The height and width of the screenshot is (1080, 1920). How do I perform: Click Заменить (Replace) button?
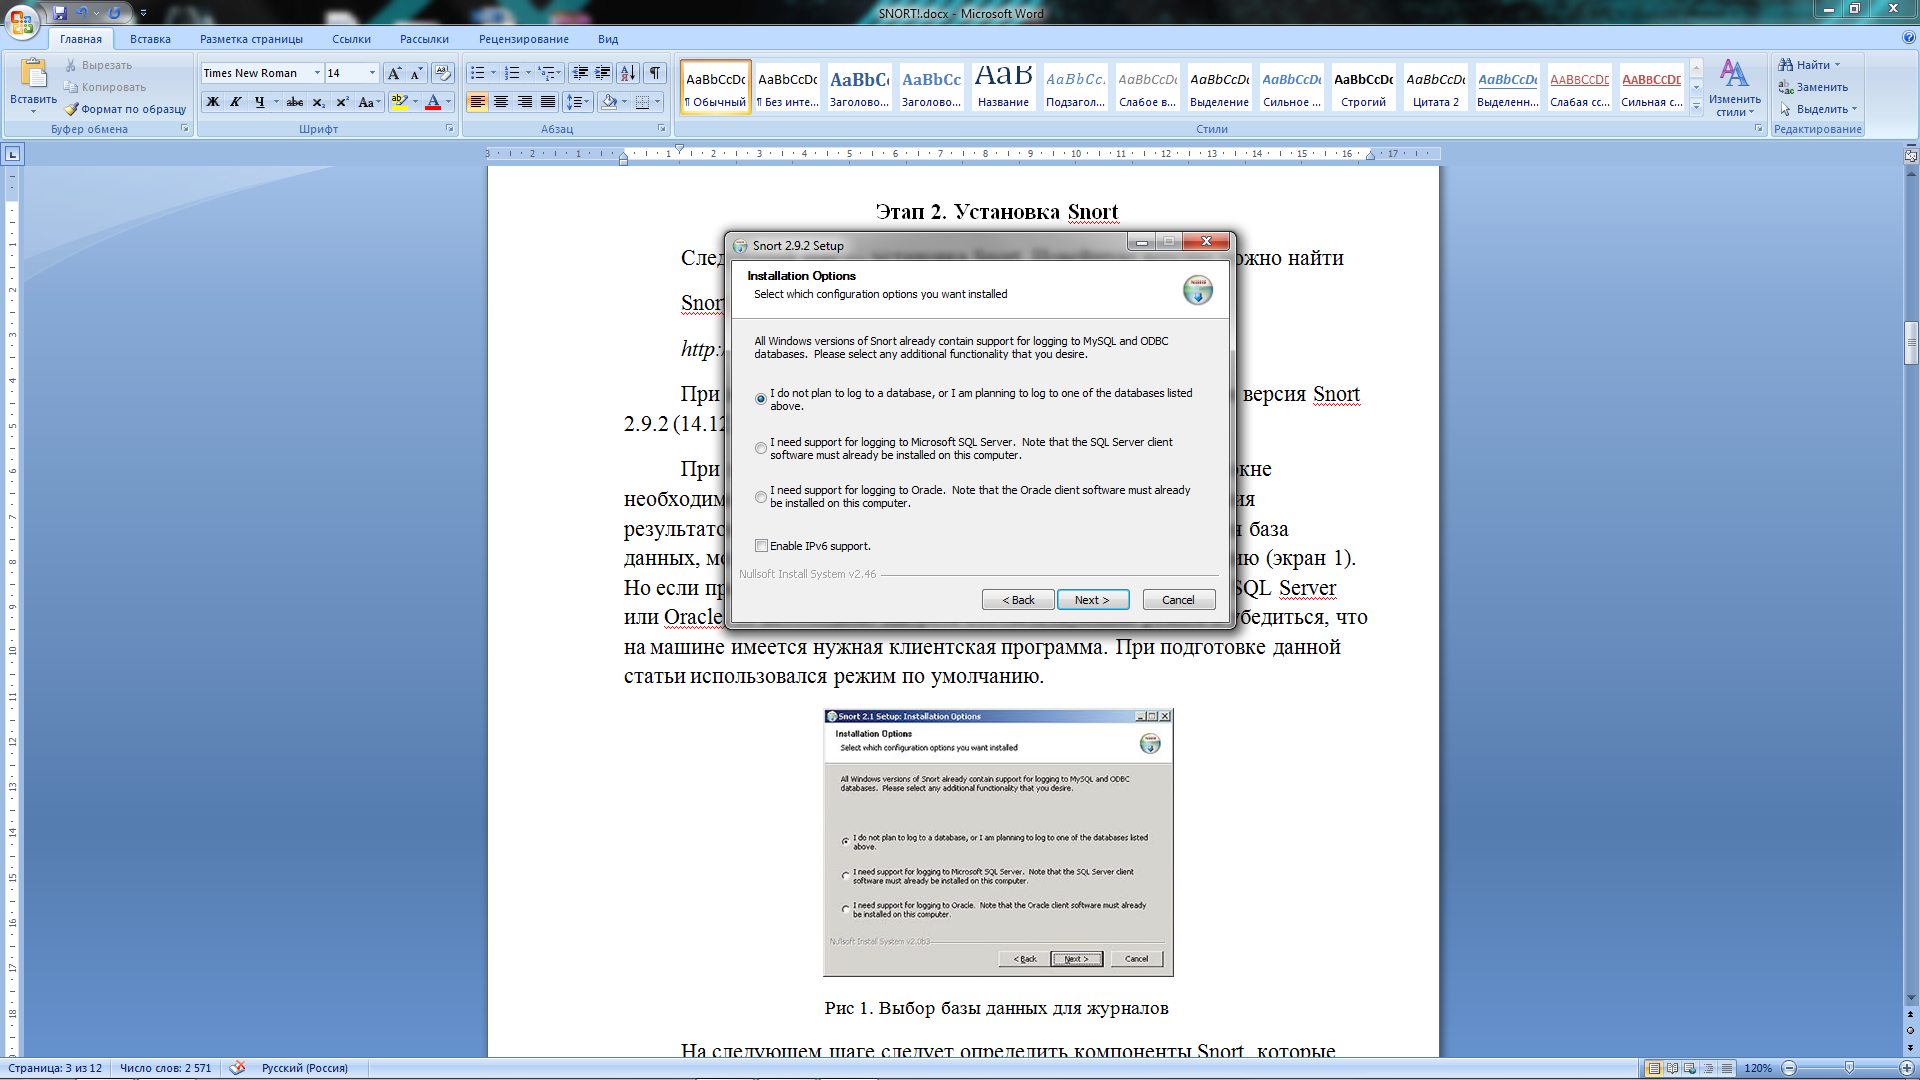1812,87
